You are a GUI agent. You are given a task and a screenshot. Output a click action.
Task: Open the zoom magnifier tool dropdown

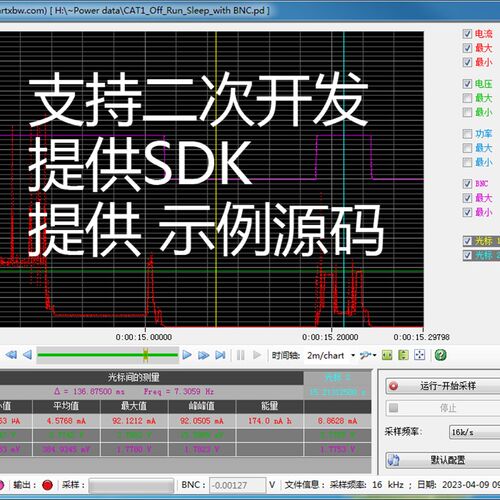[368, 355]
